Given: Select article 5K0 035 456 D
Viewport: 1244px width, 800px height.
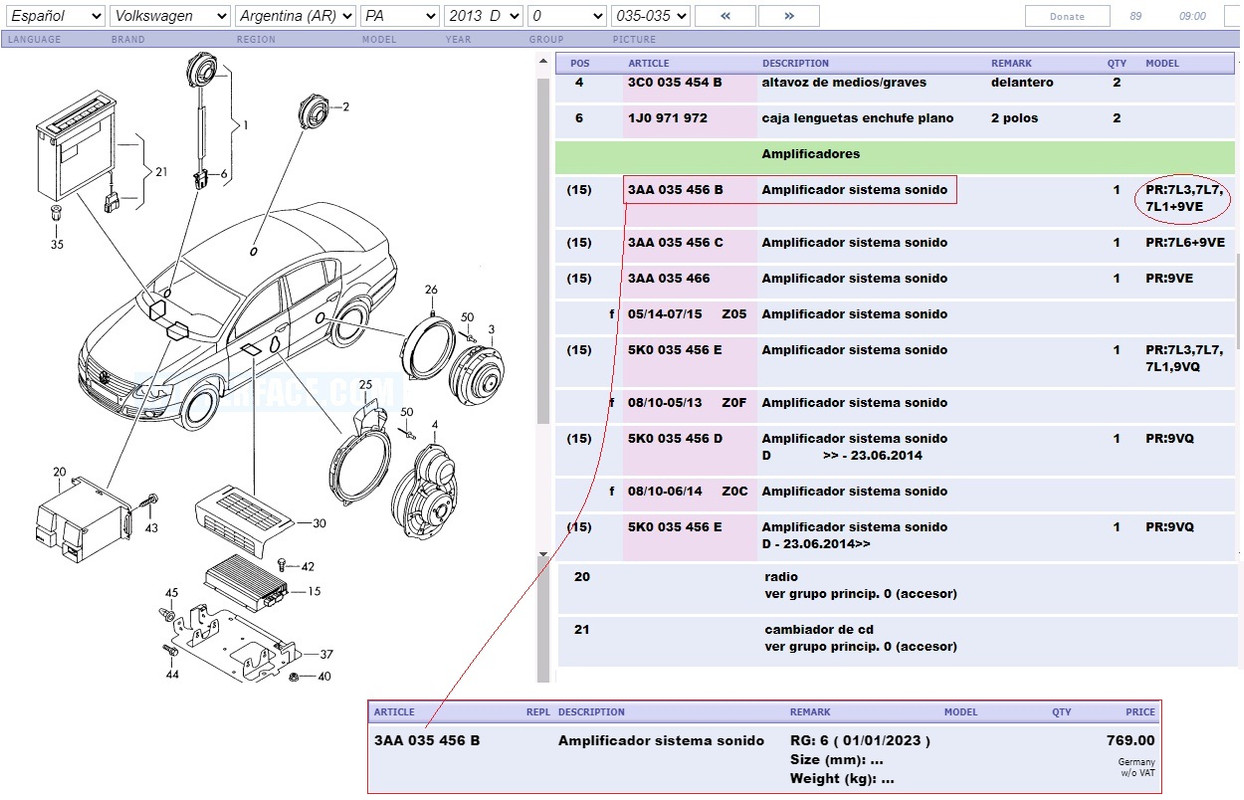Looking at the screenshot, I should (676, 438).
